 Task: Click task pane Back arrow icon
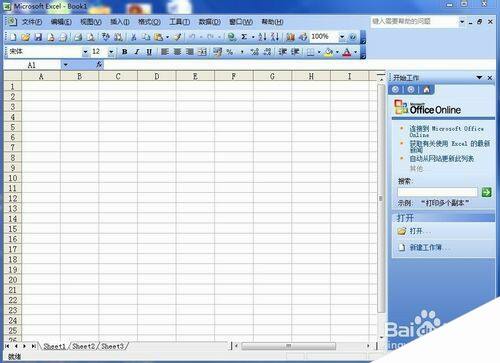pyautogui.click(x=395, y=89)
